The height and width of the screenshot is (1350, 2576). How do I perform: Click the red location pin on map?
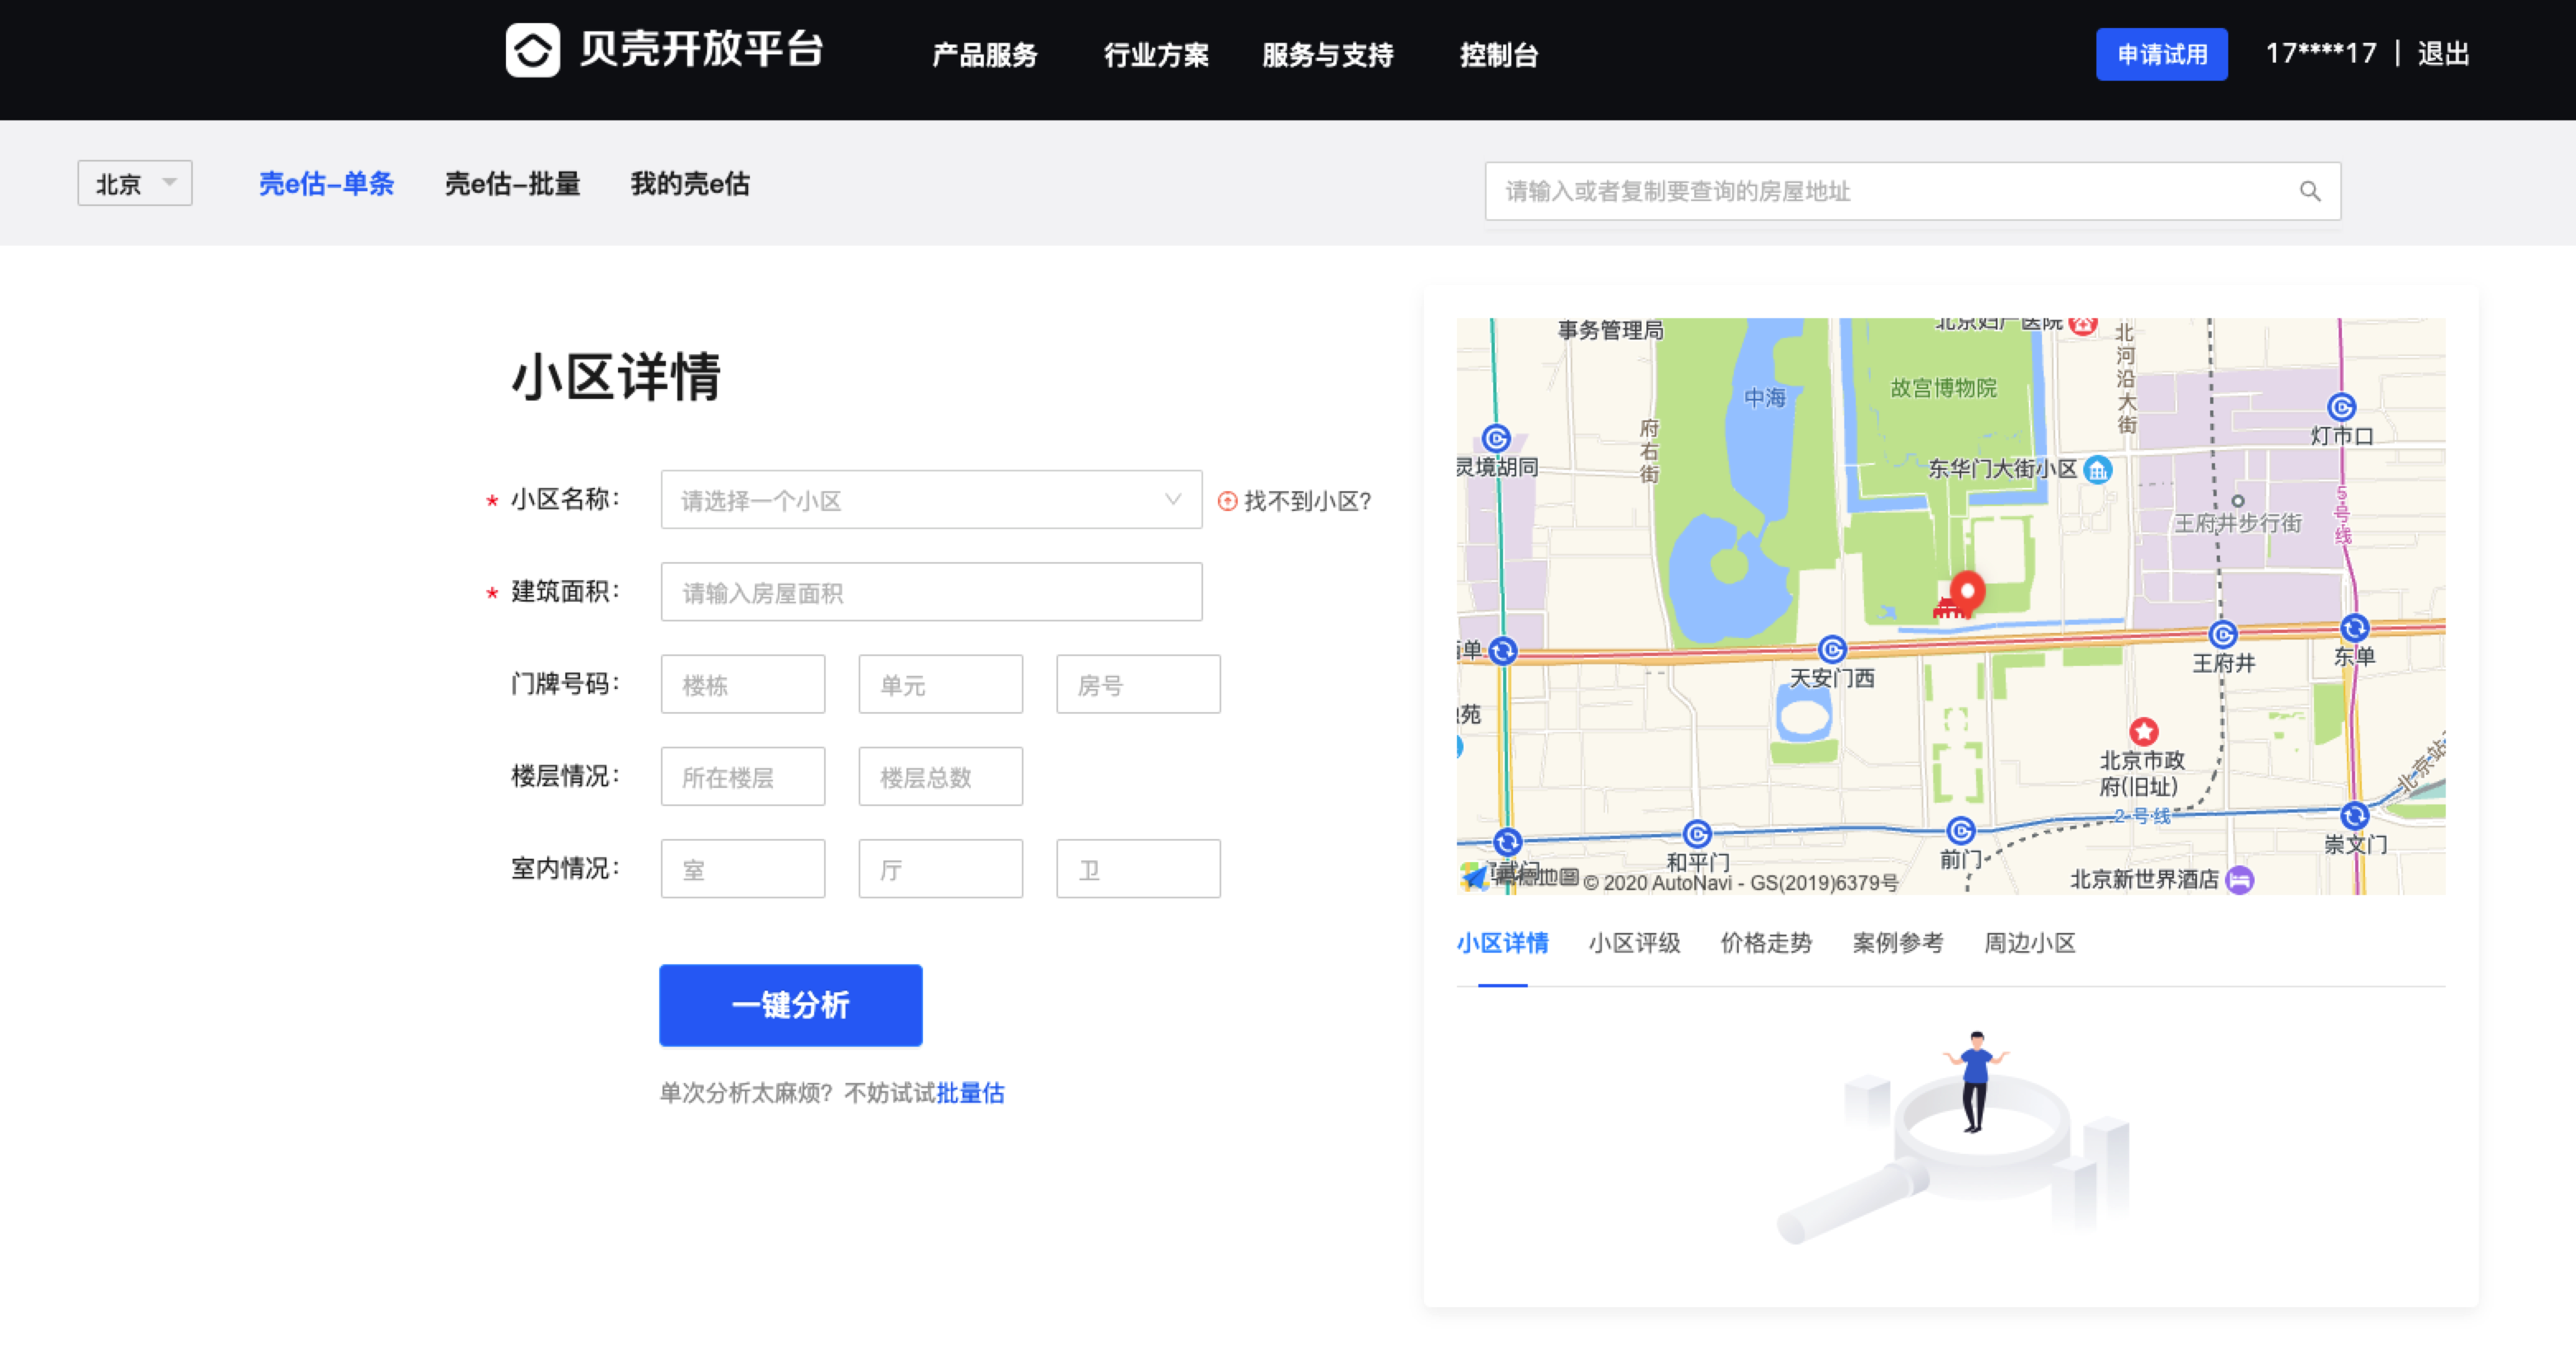pyautogui.click(x=1967, y=591)
